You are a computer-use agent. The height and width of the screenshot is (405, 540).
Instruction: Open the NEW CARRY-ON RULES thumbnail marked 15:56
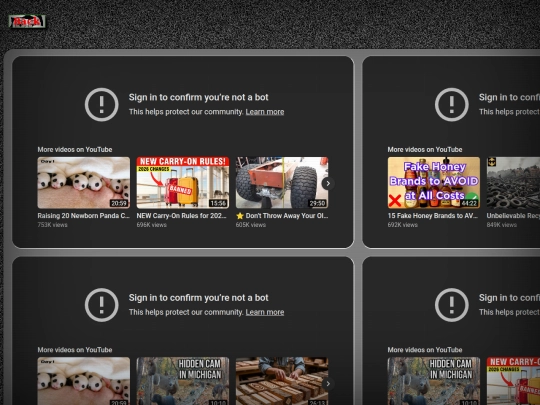(x=183, y=183)
